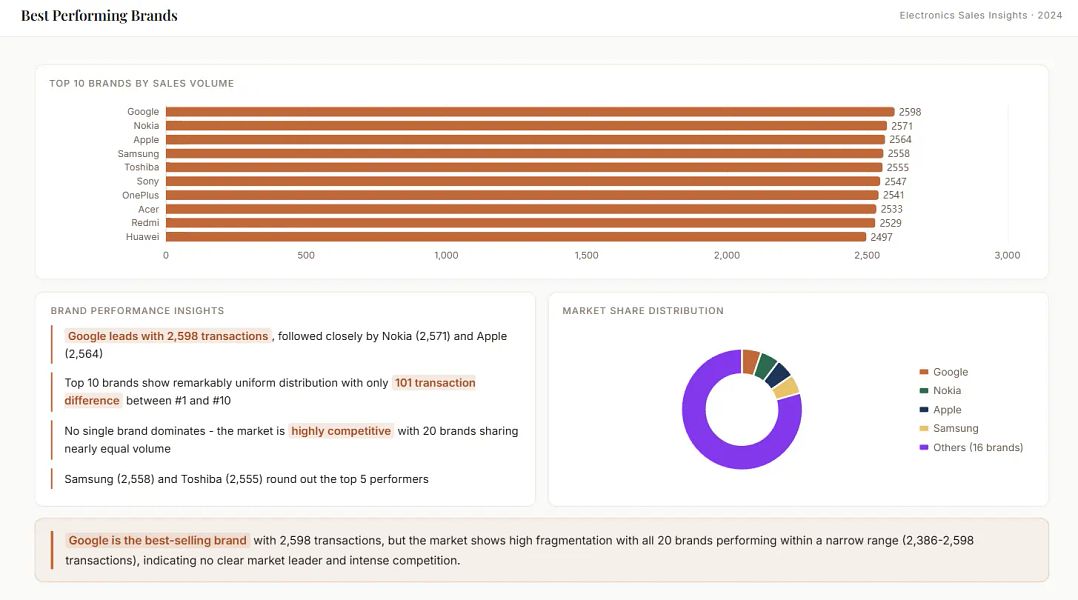This screenshot has height=600, width=1078.
Task: Click the Samsung legend color swatch
Action: [923, 428]
